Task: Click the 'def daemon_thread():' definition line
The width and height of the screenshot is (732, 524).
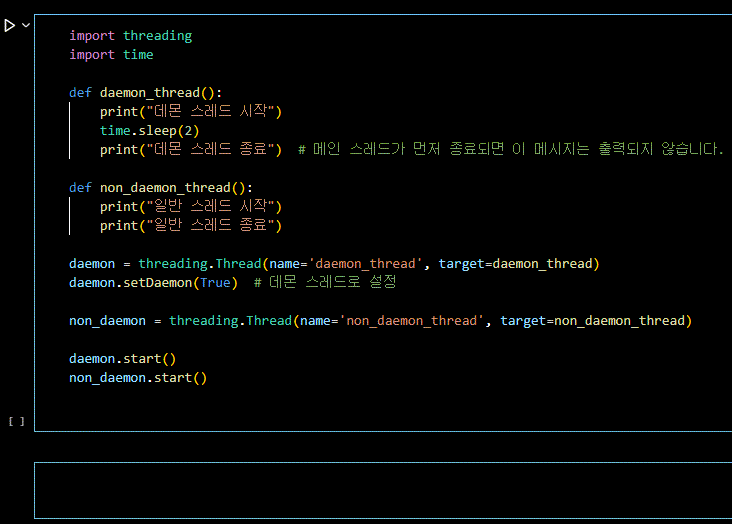Action: (x=146, y=92)
